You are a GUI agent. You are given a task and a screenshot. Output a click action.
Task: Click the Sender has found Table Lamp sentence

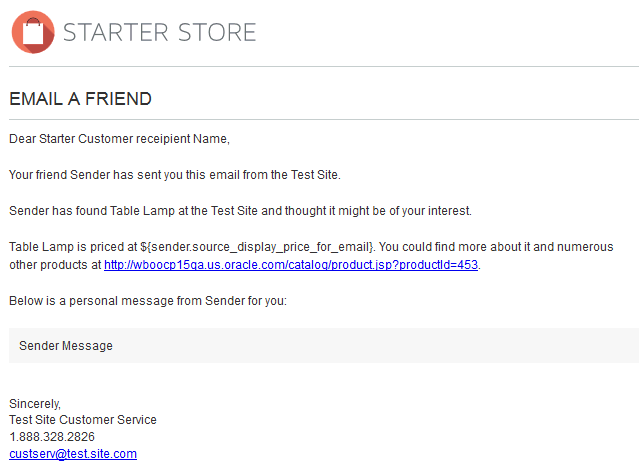[240, 211]
